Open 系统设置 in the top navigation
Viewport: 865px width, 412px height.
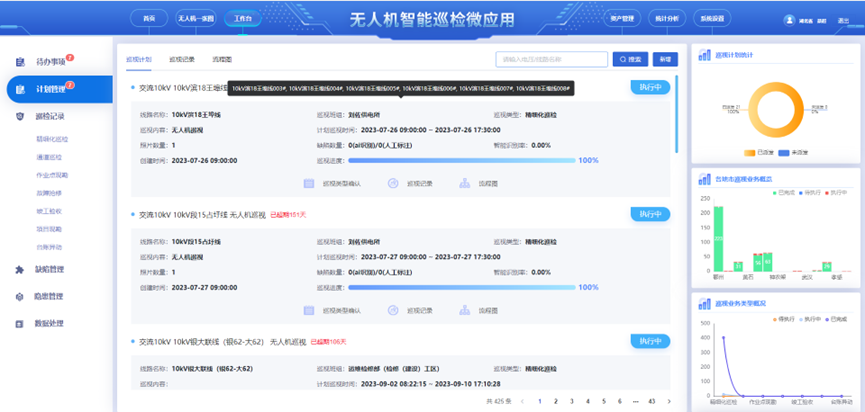712,18
